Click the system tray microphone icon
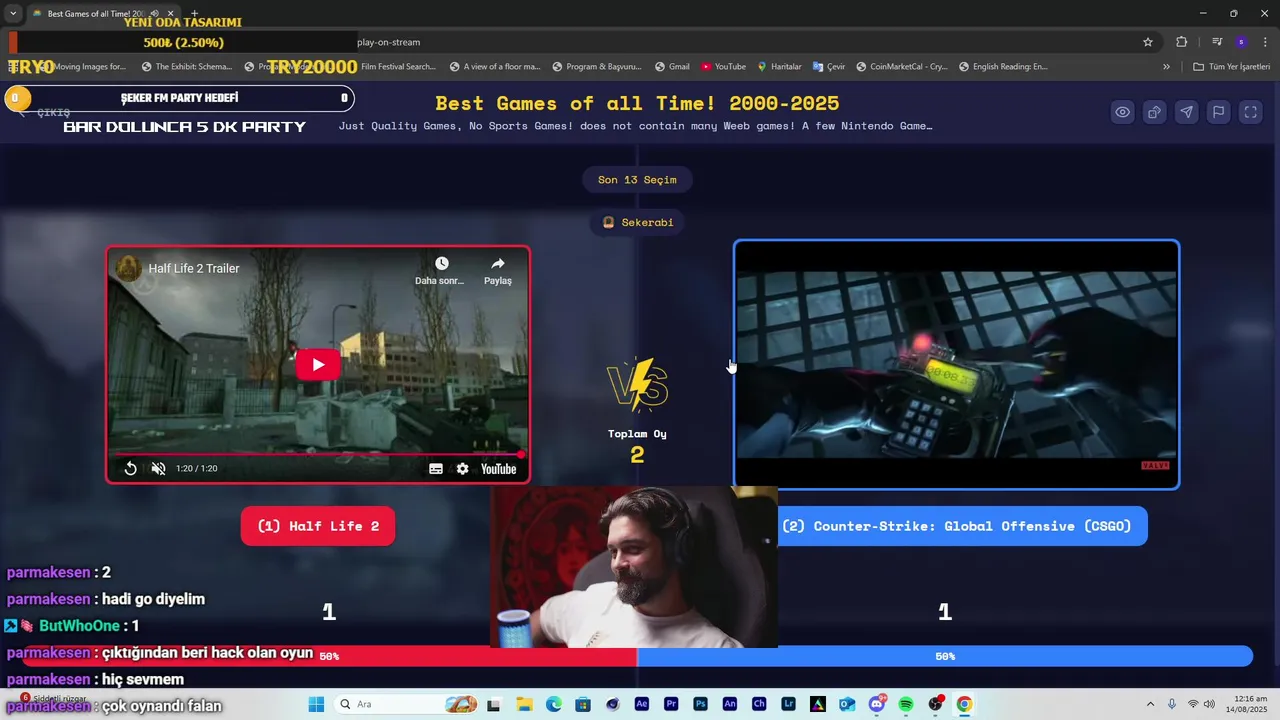This screenshot has width=1280, height=720. point(1172,704)
